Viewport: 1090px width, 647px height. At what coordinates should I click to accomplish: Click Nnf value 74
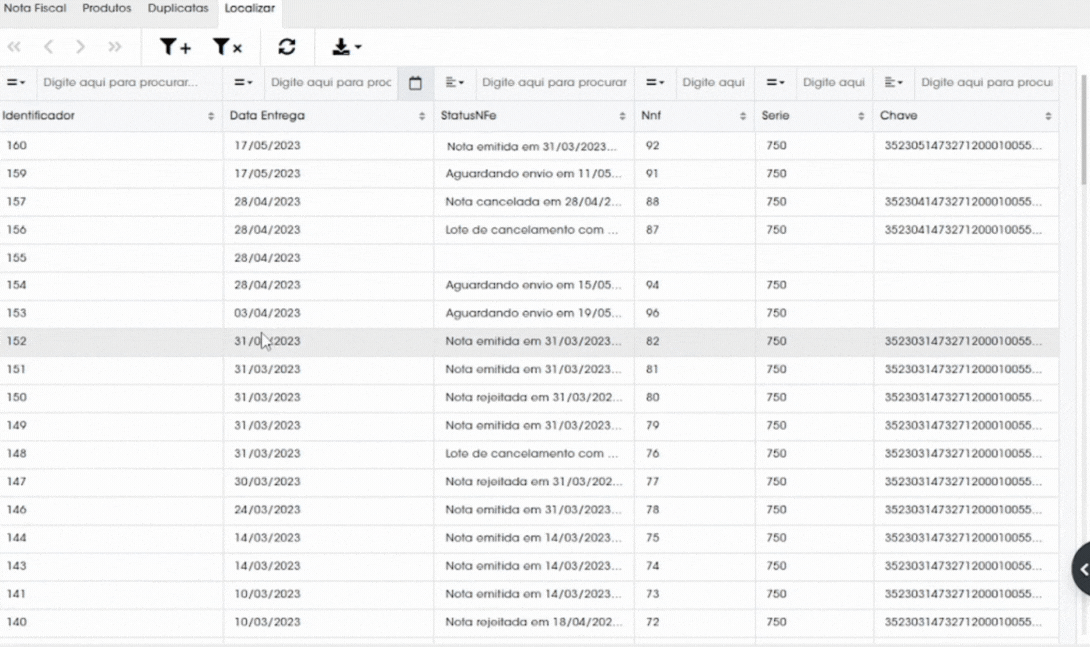point(652,566)
